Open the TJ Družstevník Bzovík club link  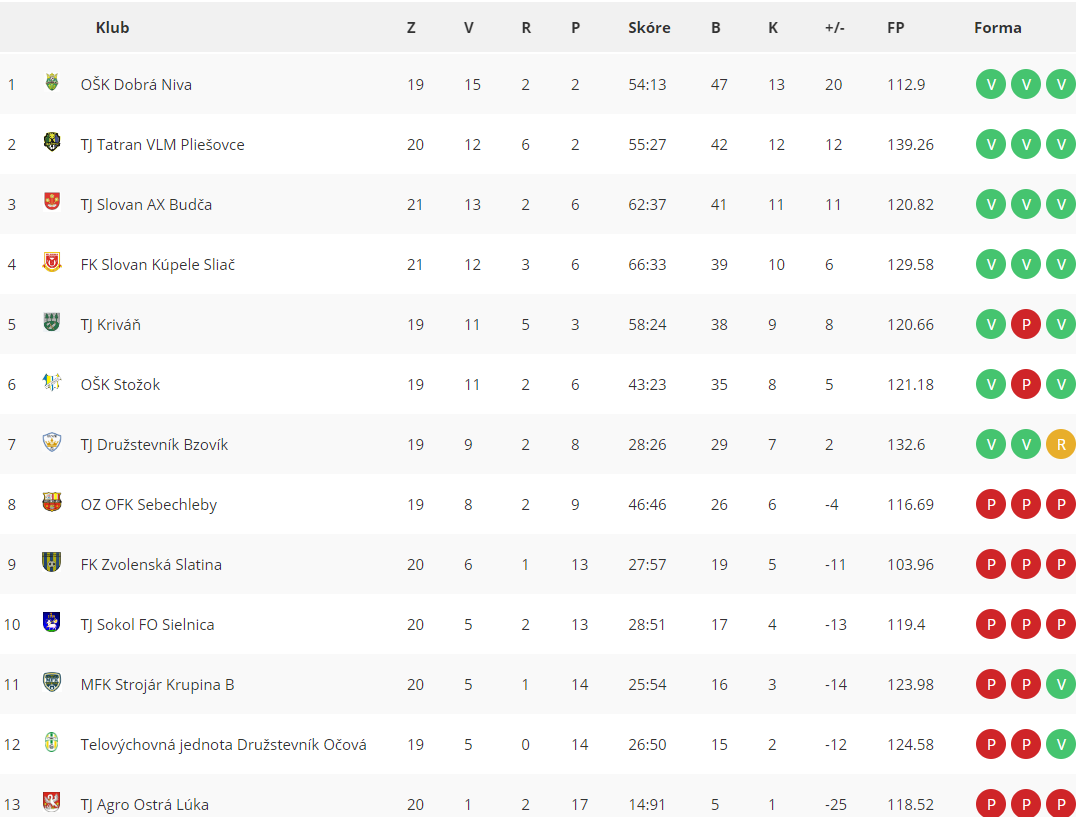[x=154, y=445]
